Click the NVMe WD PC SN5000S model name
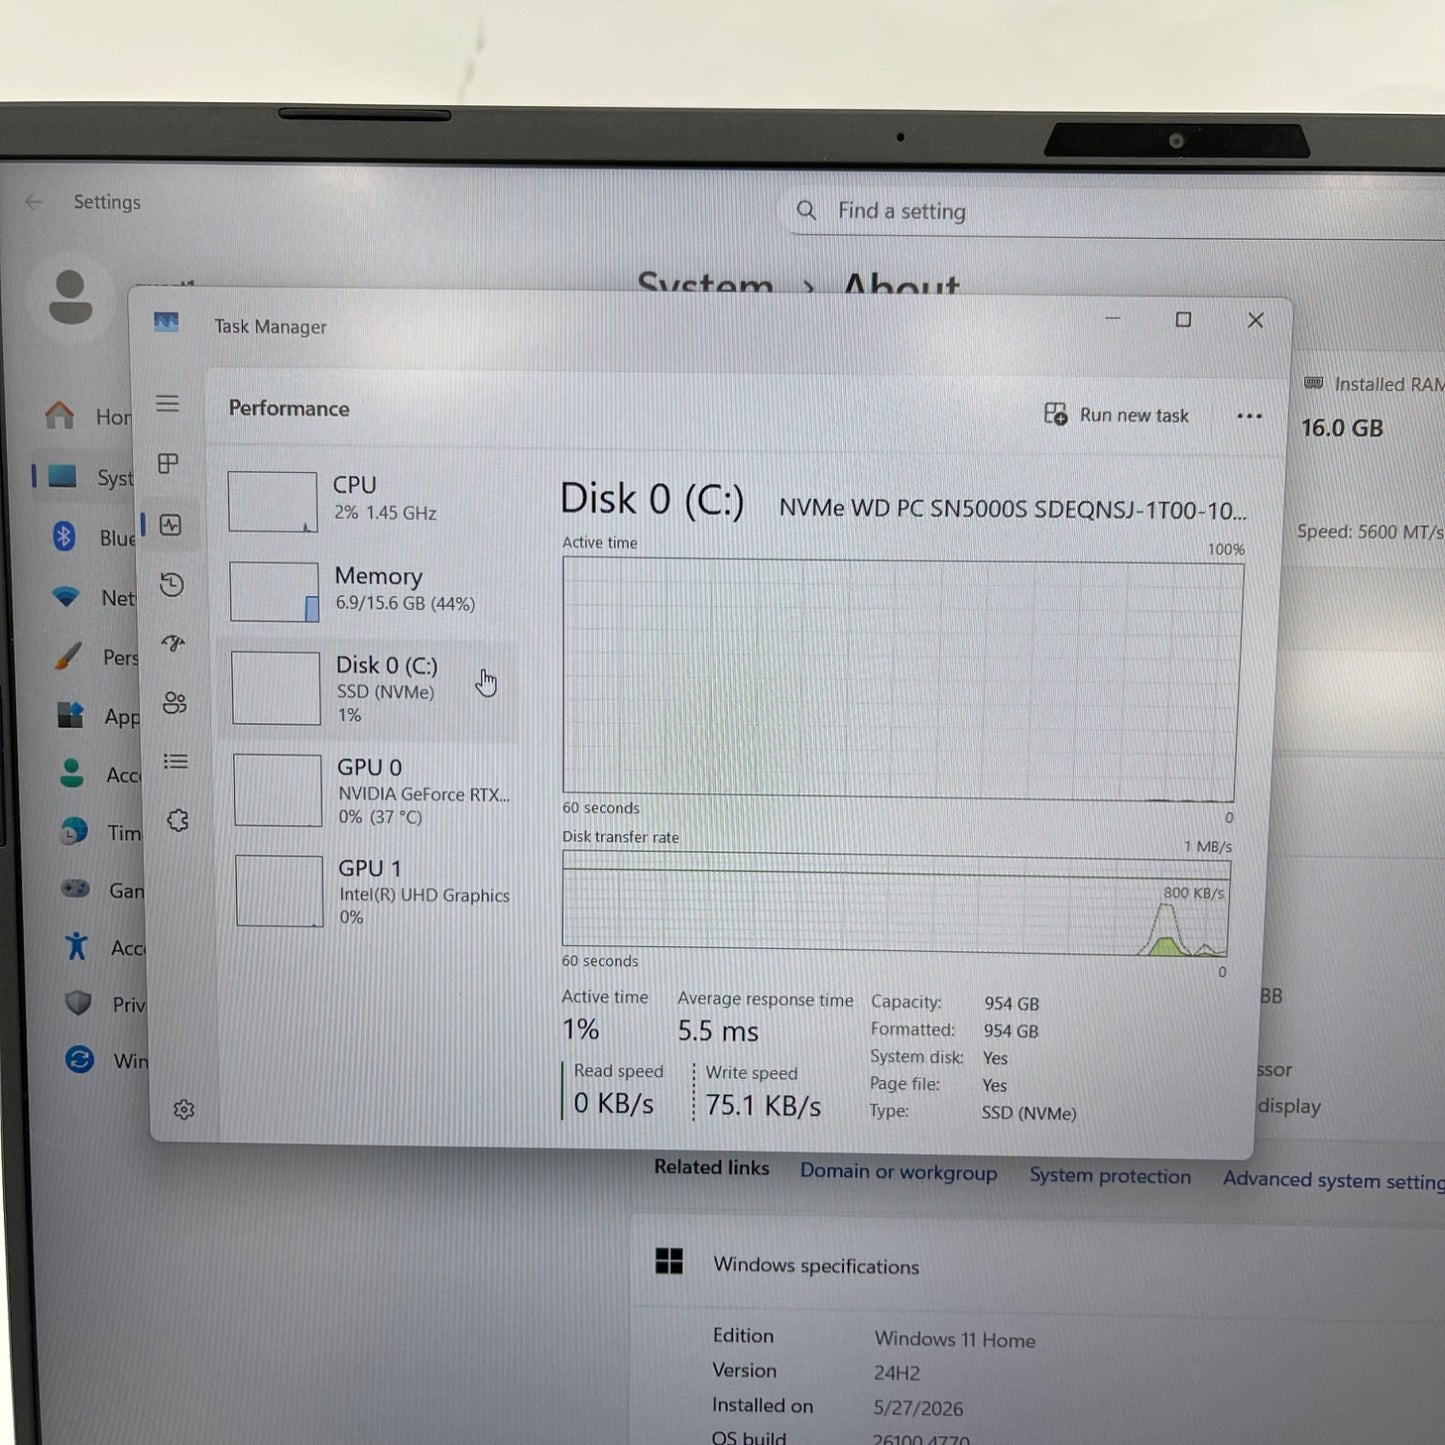Screen dimensions: 1445x1445 tap(1012, 509)
